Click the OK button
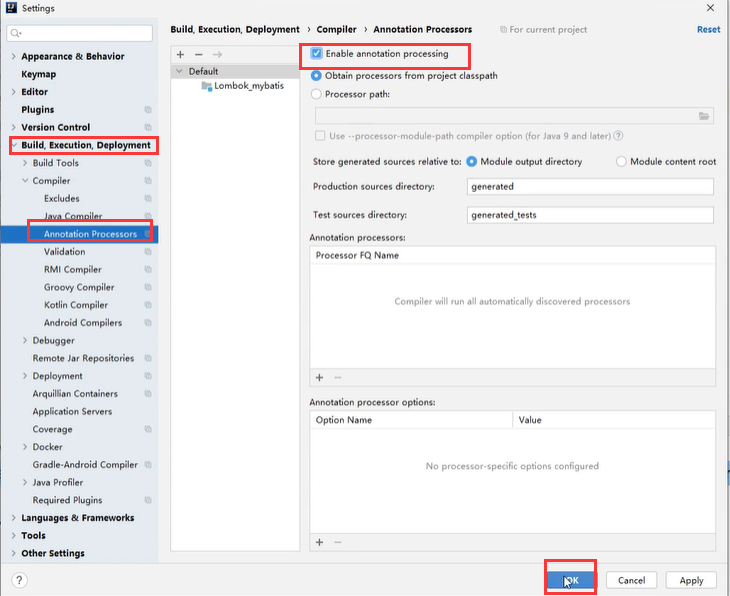 point(571,580)
